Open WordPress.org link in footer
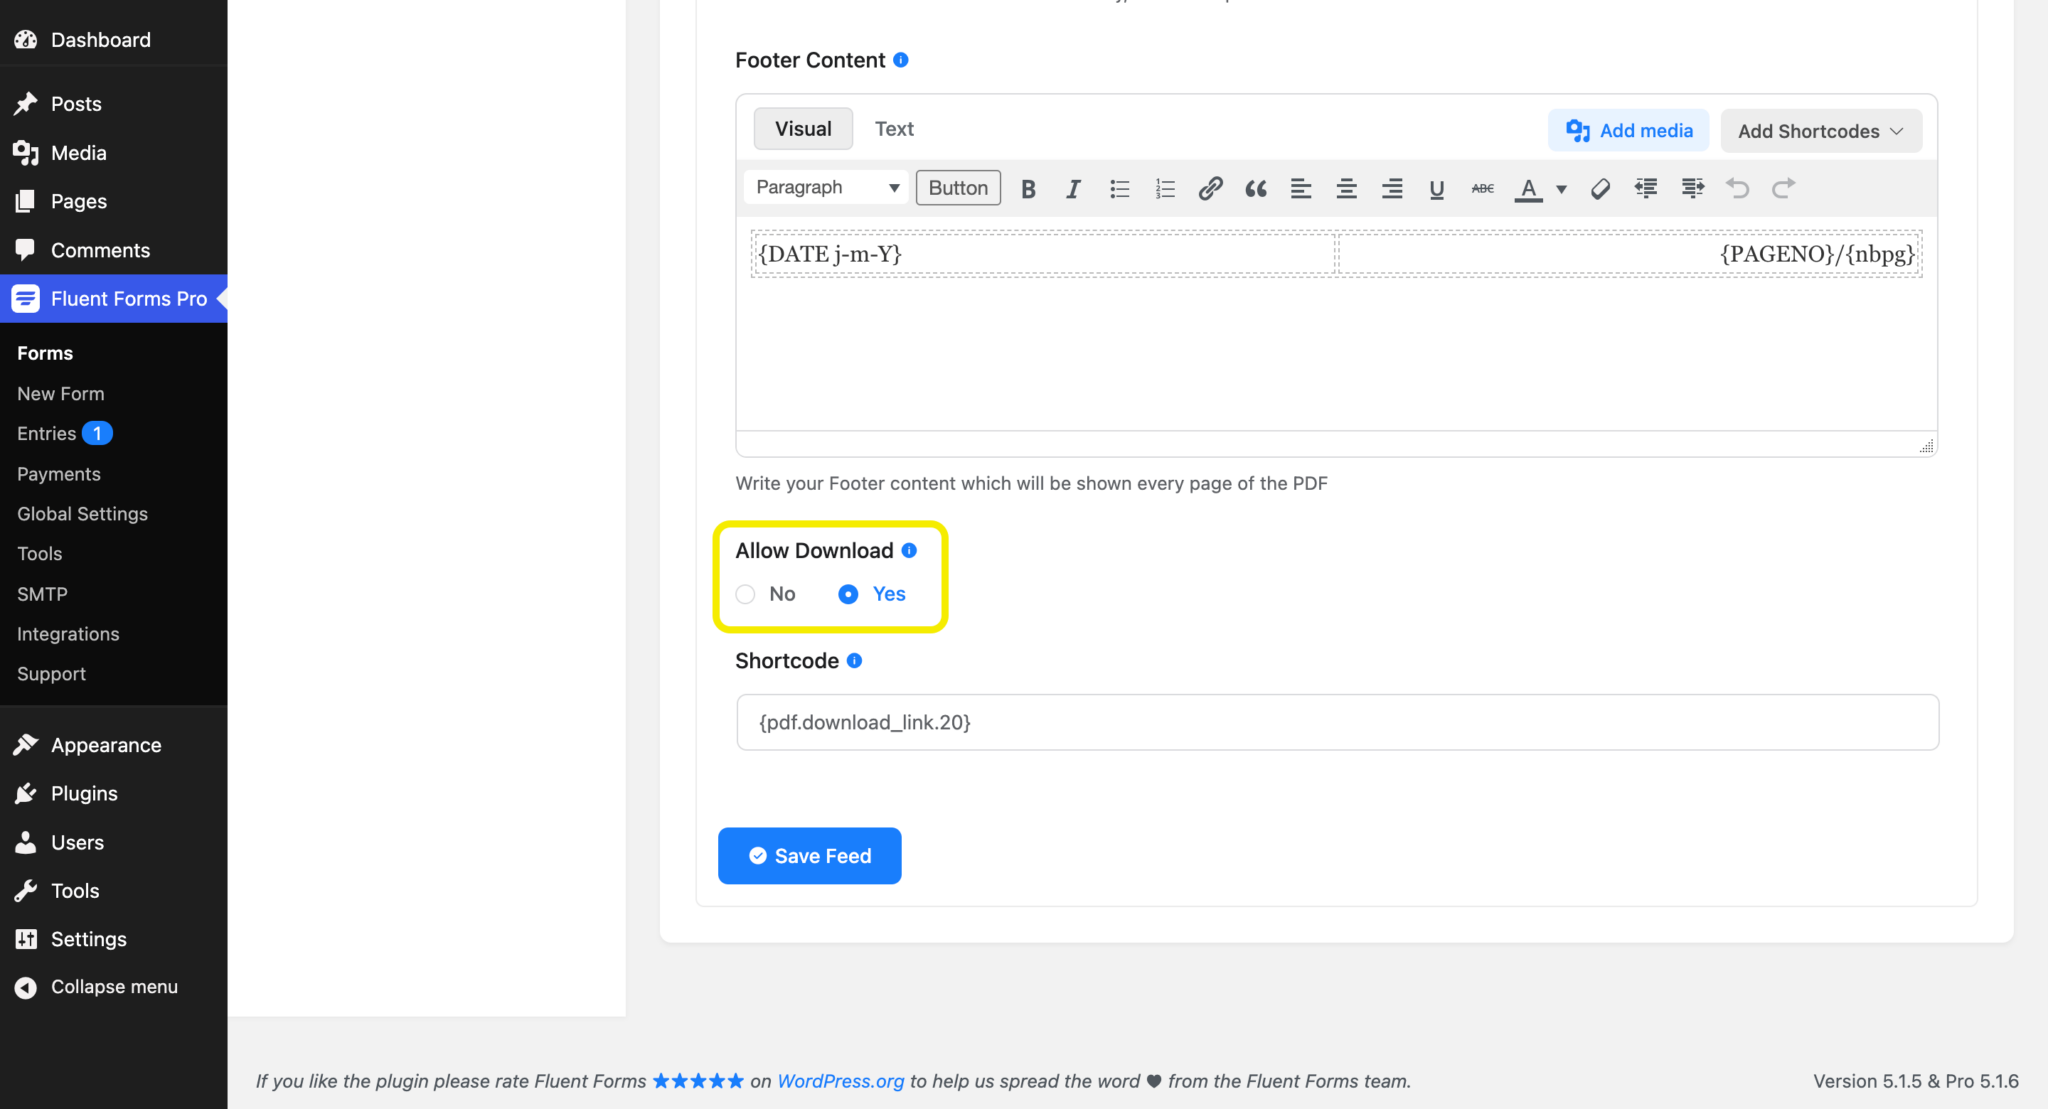 (x=841, y=1081)
